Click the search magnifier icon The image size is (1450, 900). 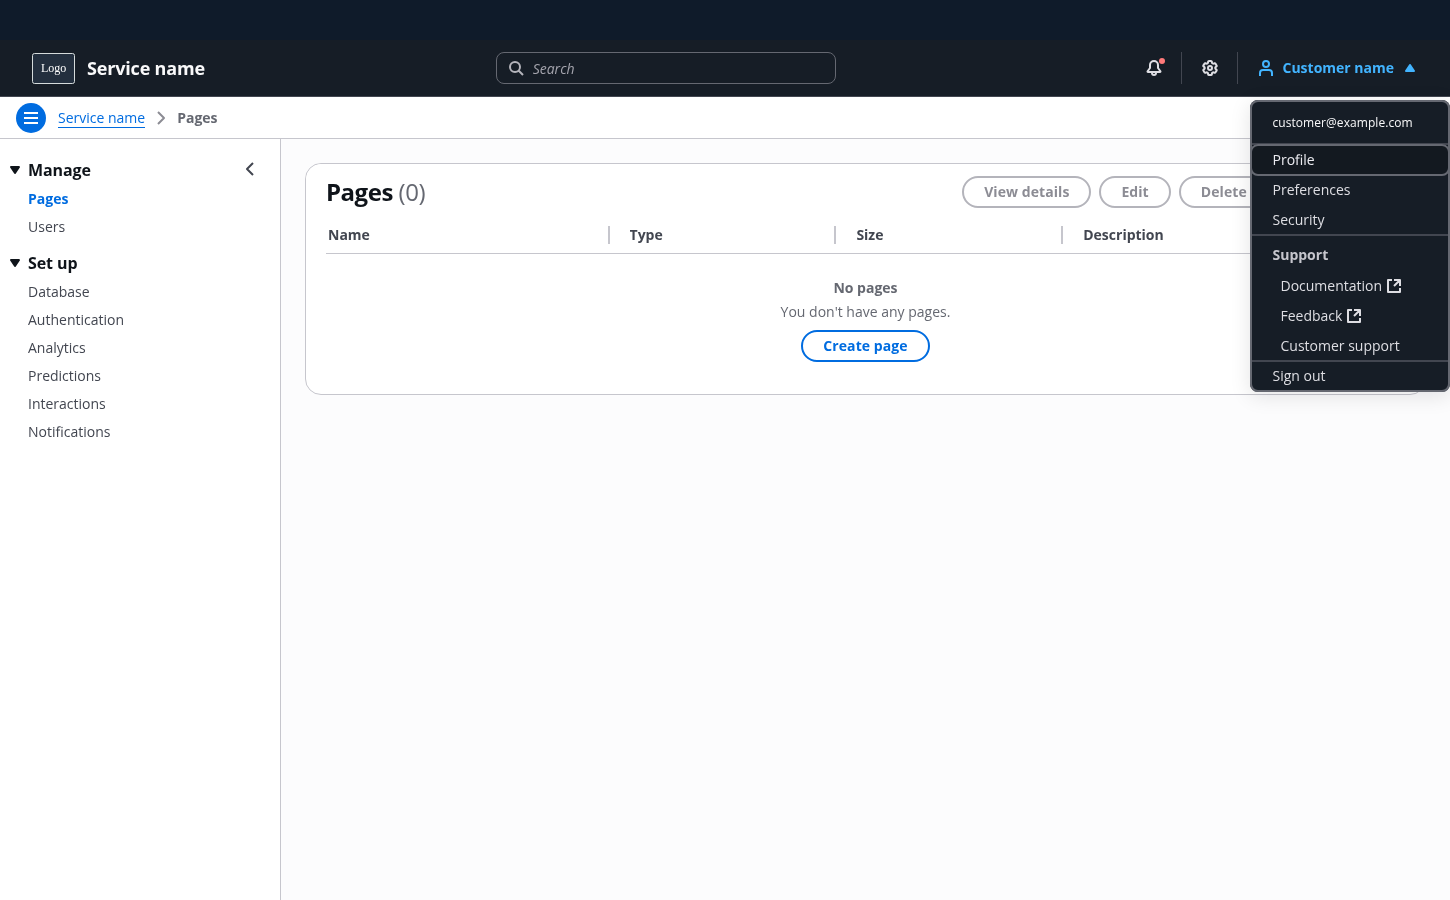516,68
